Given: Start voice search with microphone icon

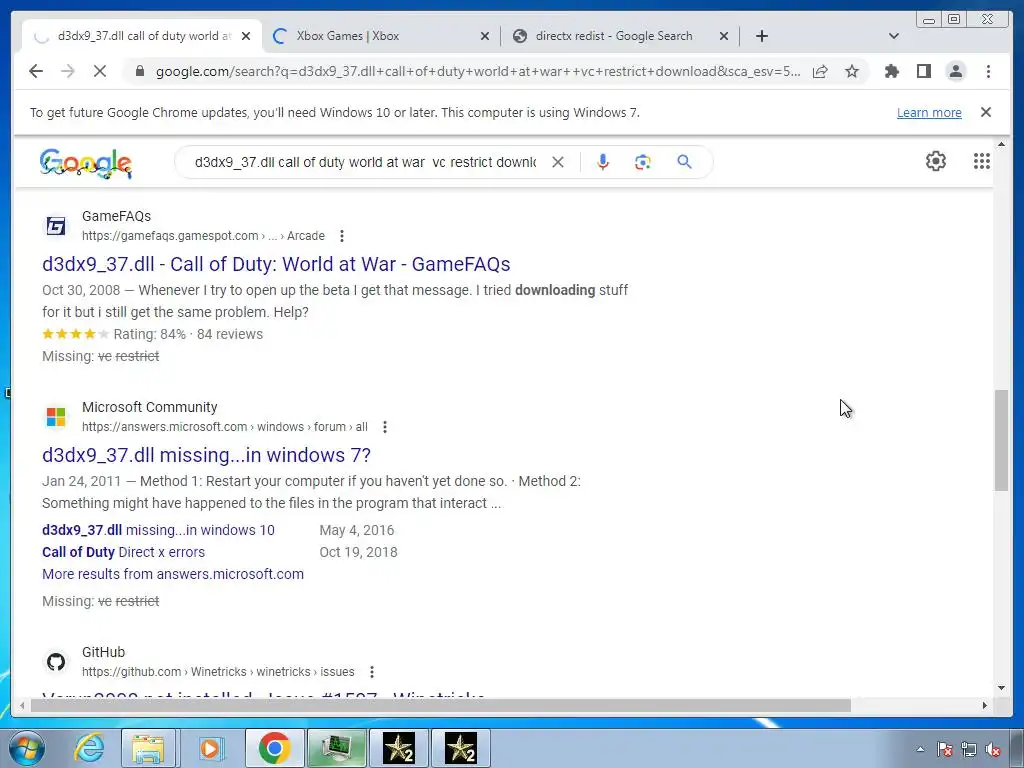Looking at the screenshot, I should coord(603,162).
